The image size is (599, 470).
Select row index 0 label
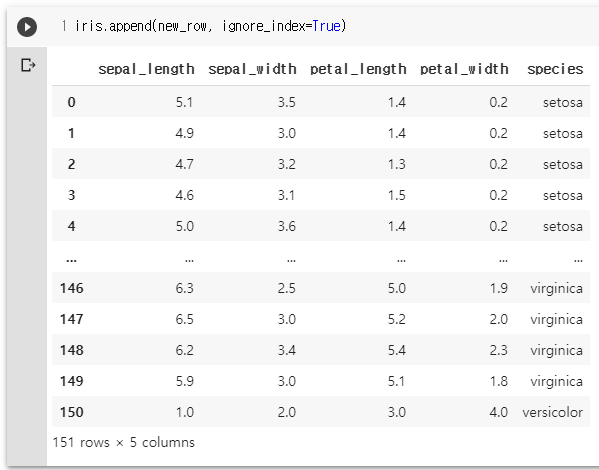[71, 102]
